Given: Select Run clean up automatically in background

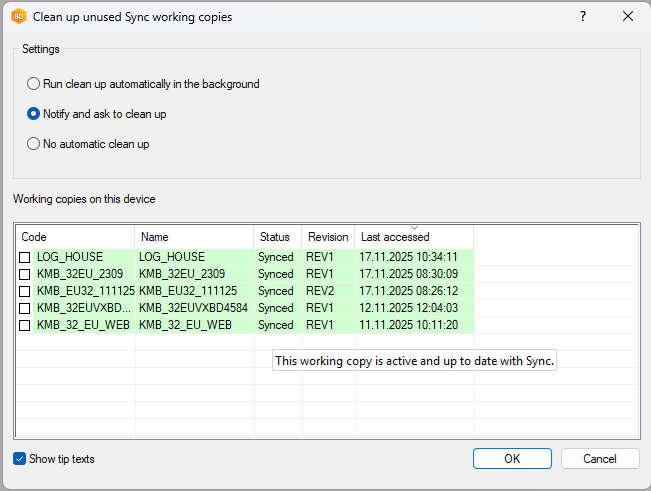Looking at the screenshot, I should click(x=34, y=84).
